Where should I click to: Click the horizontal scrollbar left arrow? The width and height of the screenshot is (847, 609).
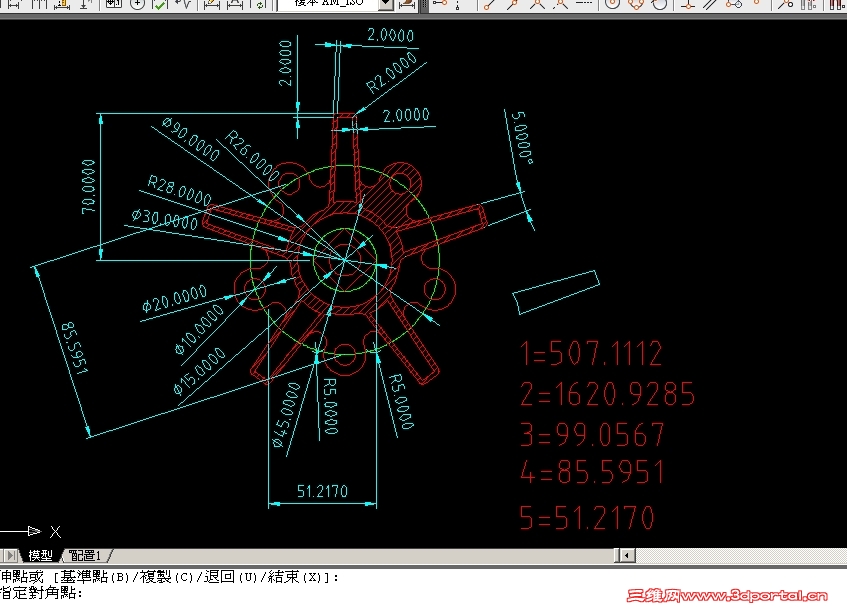click(x=627, y=555)
